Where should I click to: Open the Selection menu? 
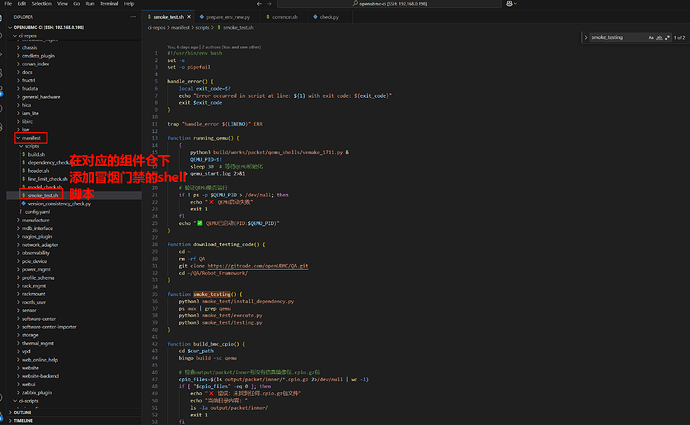pos(42,4)
